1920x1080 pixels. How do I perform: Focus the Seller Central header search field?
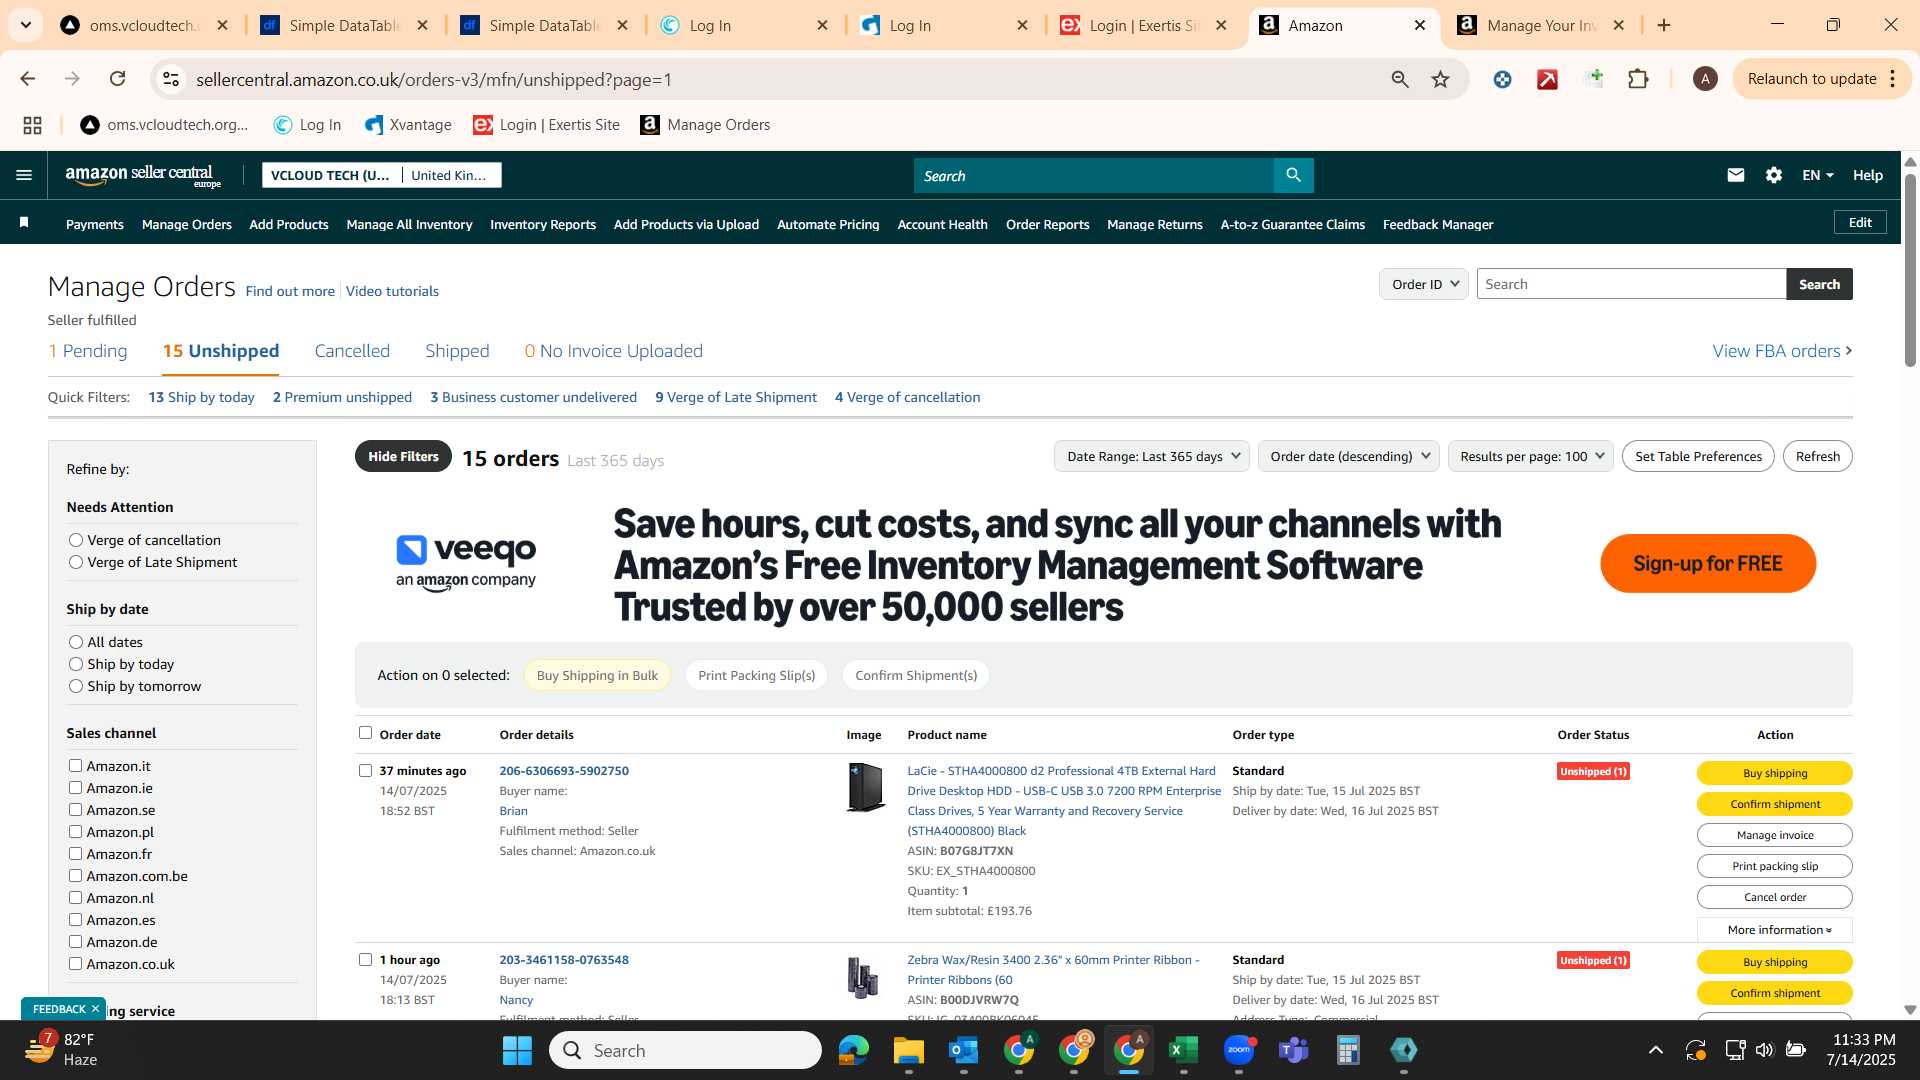pyautogui.click(x=1093, y=175)
